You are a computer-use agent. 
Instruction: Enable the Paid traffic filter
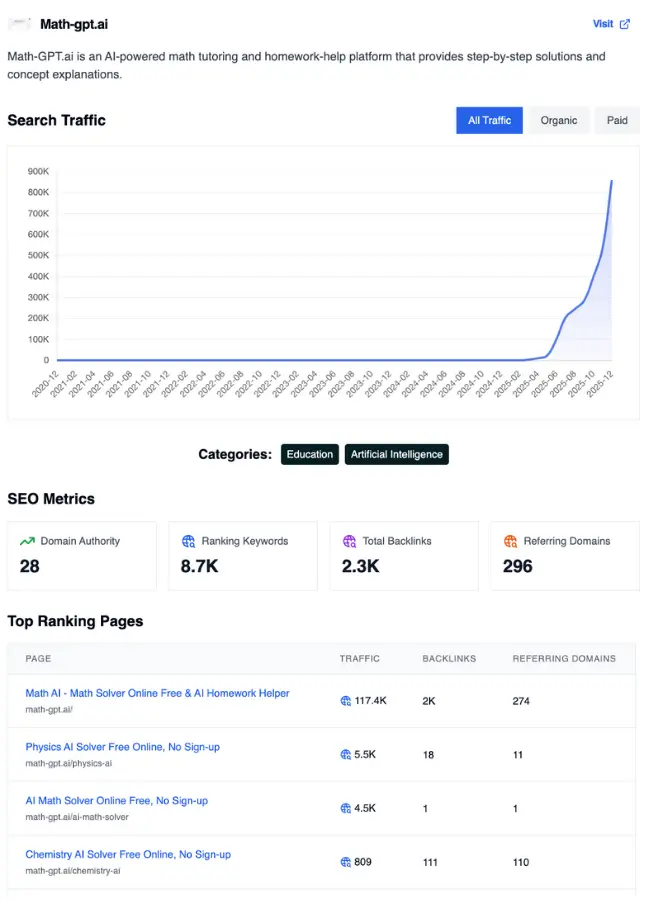point(617,120)
